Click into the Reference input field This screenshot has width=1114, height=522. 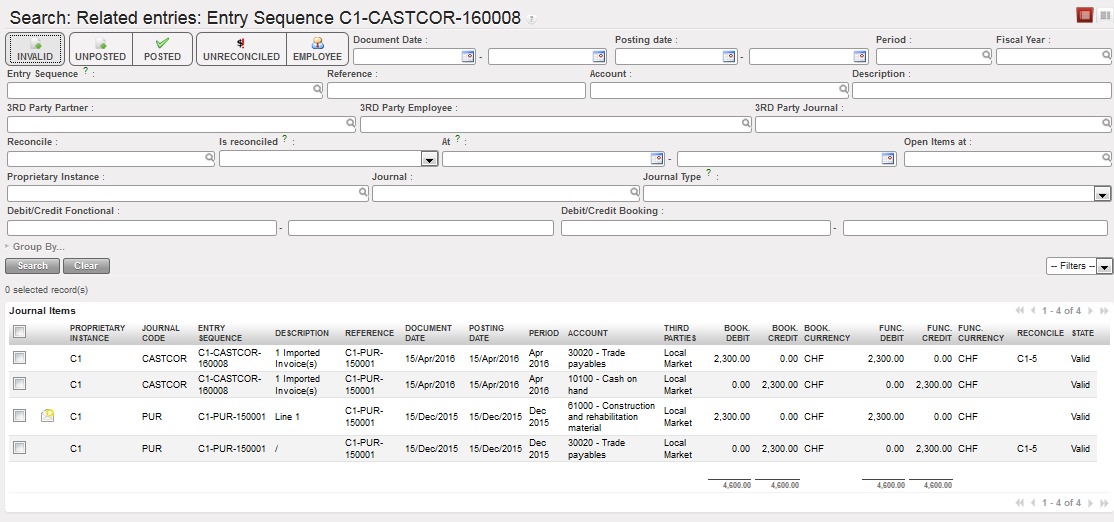456,91
